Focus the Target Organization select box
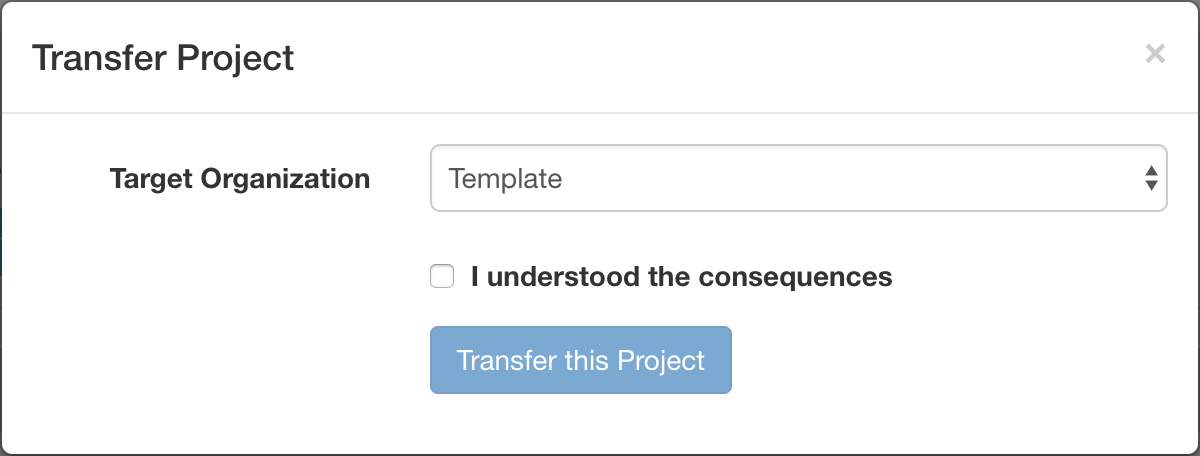This screenshot has width=1200, height=456. tap(798, 179)
